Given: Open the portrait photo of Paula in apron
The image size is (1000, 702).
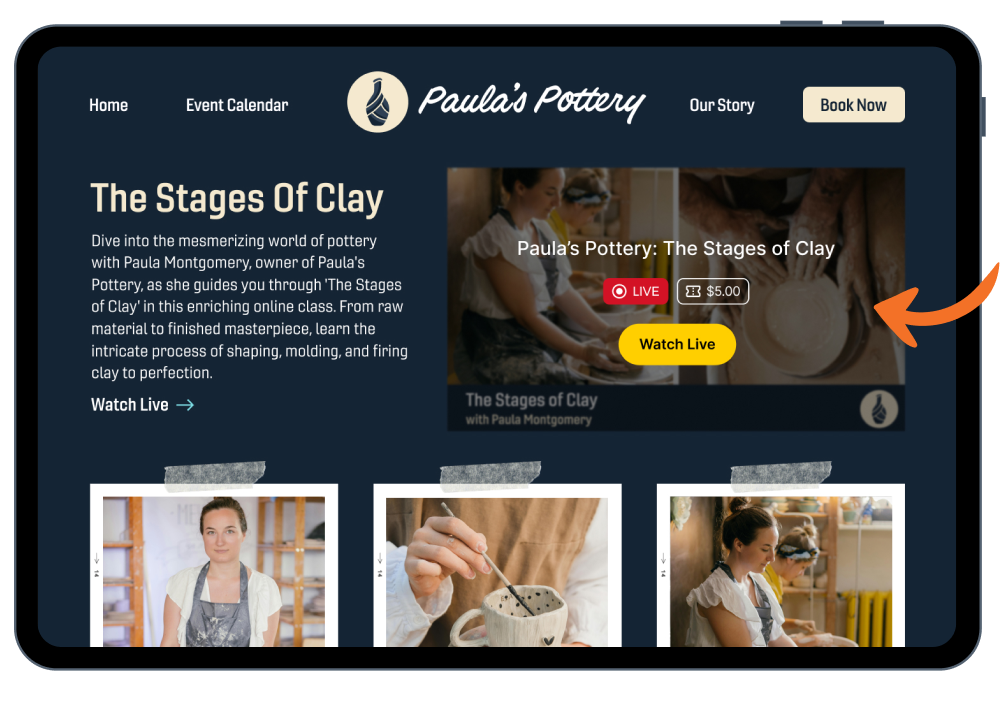Looking at the screenshot, I should coord(214,571).
